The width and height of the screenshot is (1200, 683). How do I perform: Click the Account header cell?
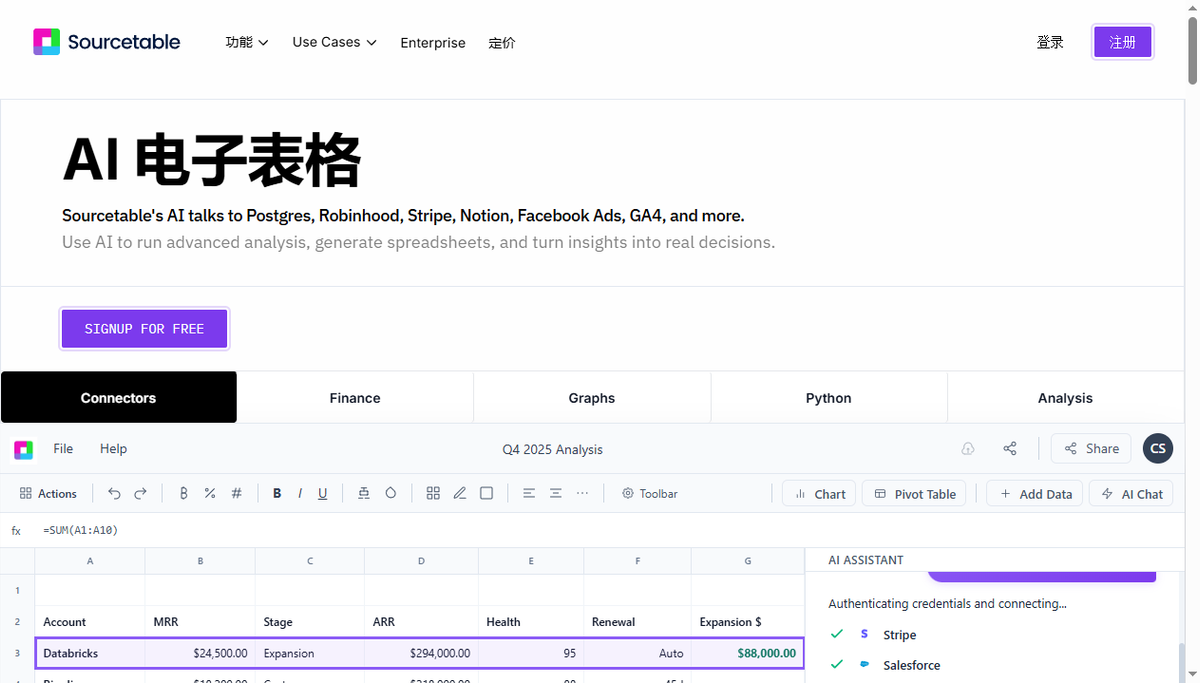[90, 622]
